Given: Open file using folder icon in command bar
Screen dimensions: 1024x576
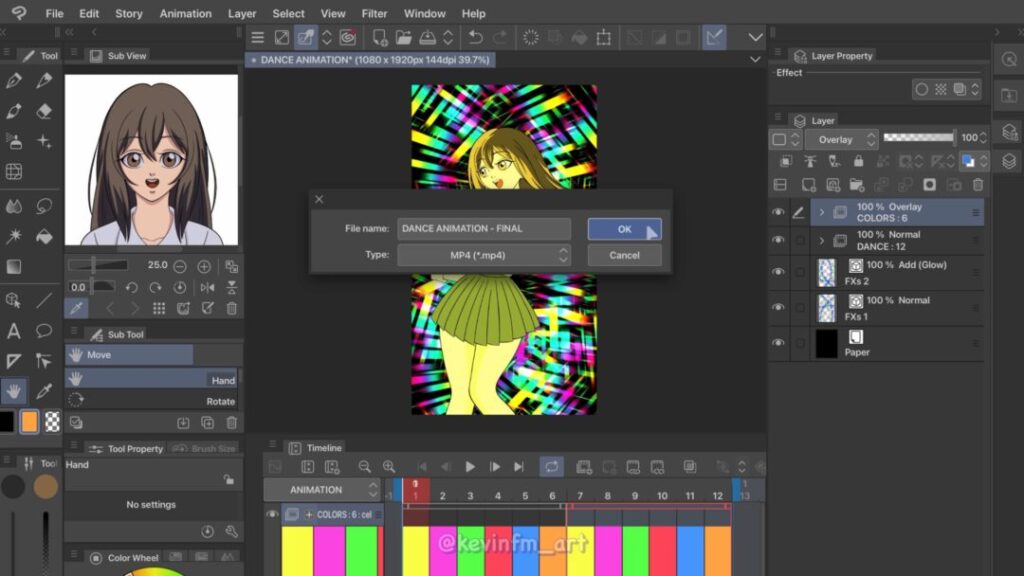Looking at the screenshot, I should click(404, 37).
